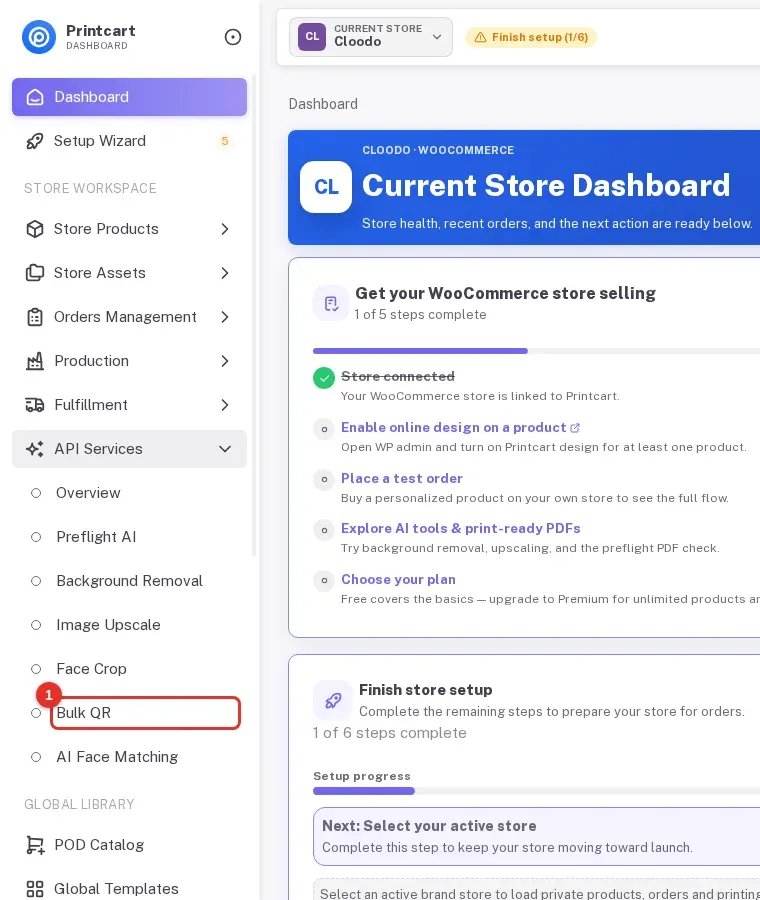Open Background Removal menu item
Image resolution: width=760 pixels, height=900 pixels.
pos(130,581)
